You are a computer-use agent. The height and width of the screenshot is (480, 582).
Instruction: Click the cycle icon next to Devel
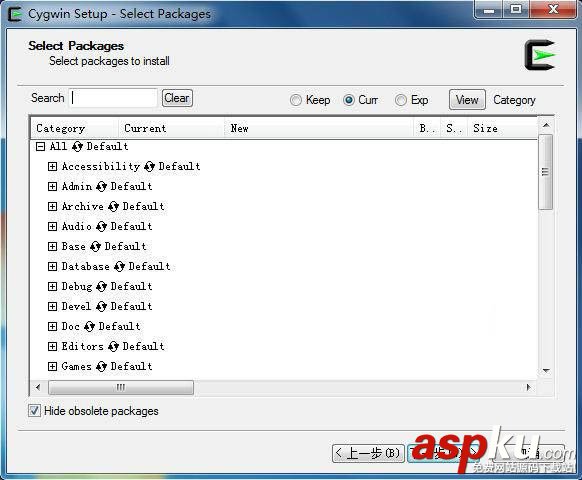[101, 307]
